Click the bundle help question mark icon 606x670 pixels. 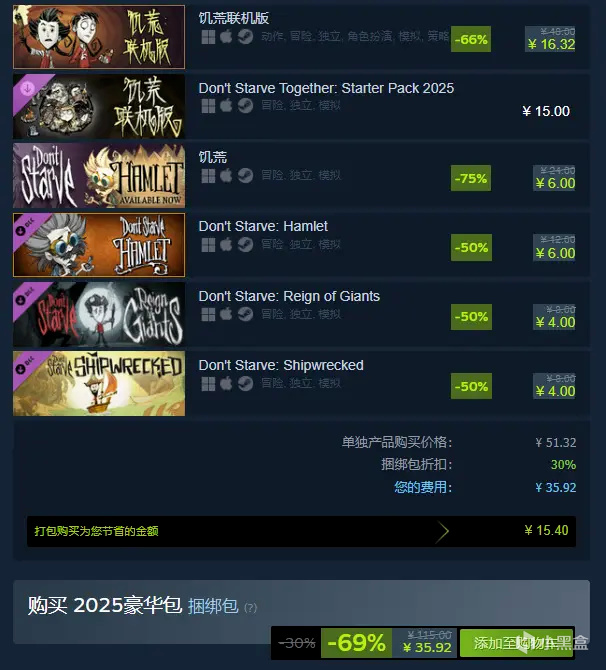tap(250, 608)
